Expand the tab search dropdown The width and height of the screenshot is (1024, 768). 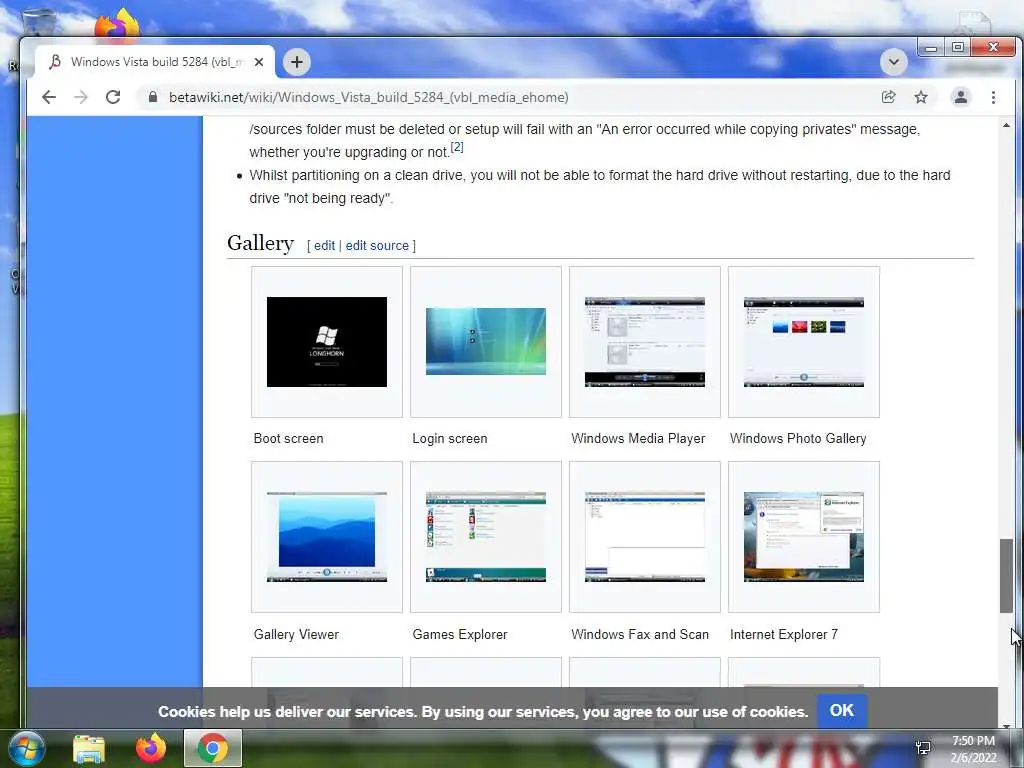point(893,62)
